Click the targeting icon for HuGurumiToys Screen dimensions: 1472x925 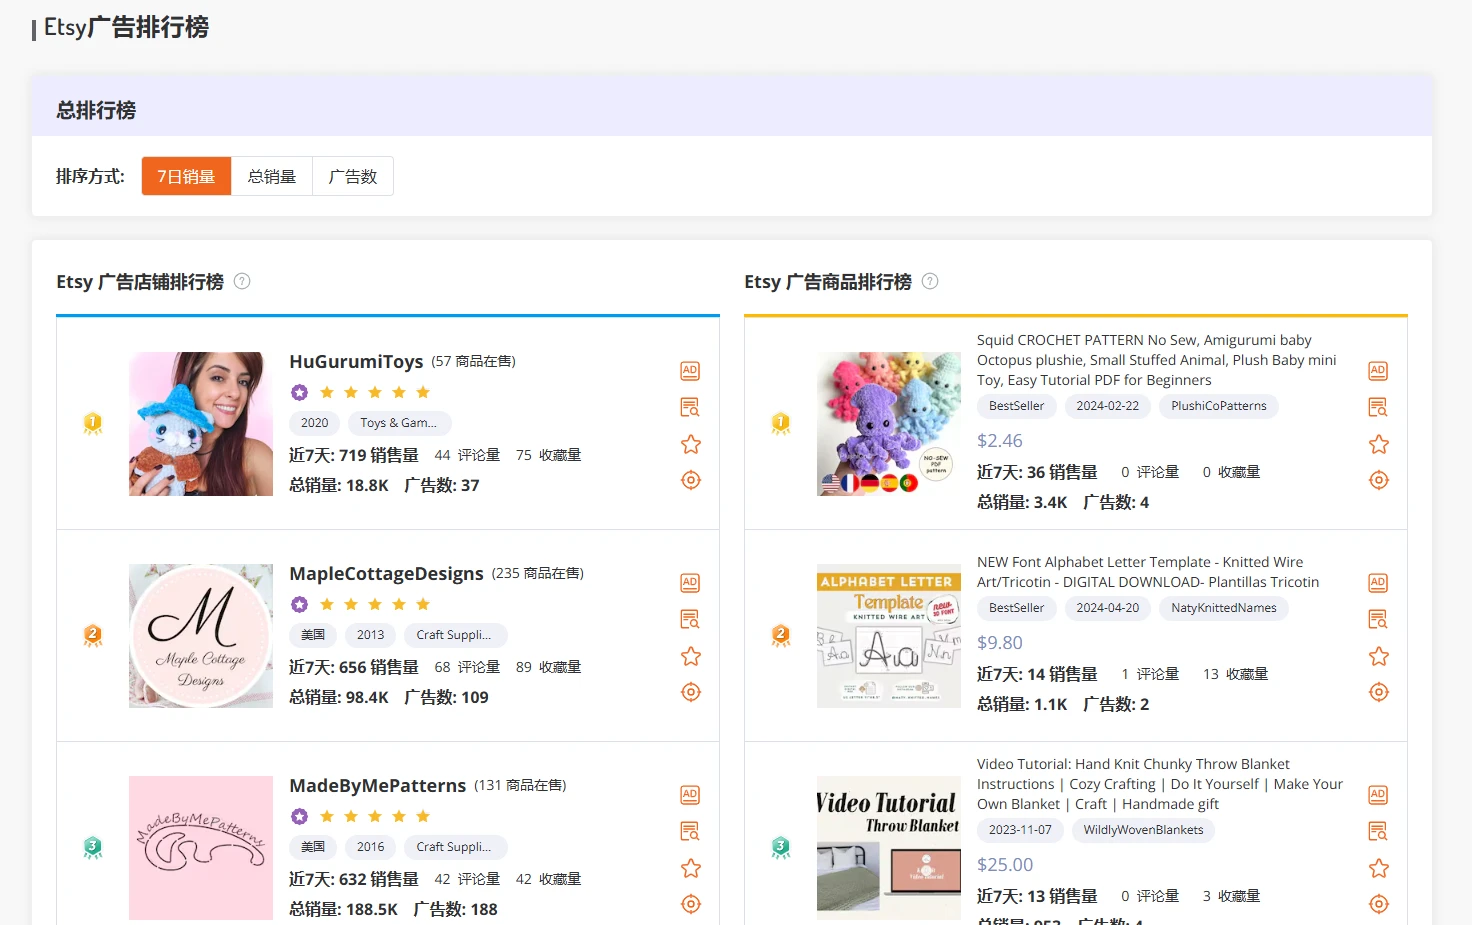(x=689, y=480)
